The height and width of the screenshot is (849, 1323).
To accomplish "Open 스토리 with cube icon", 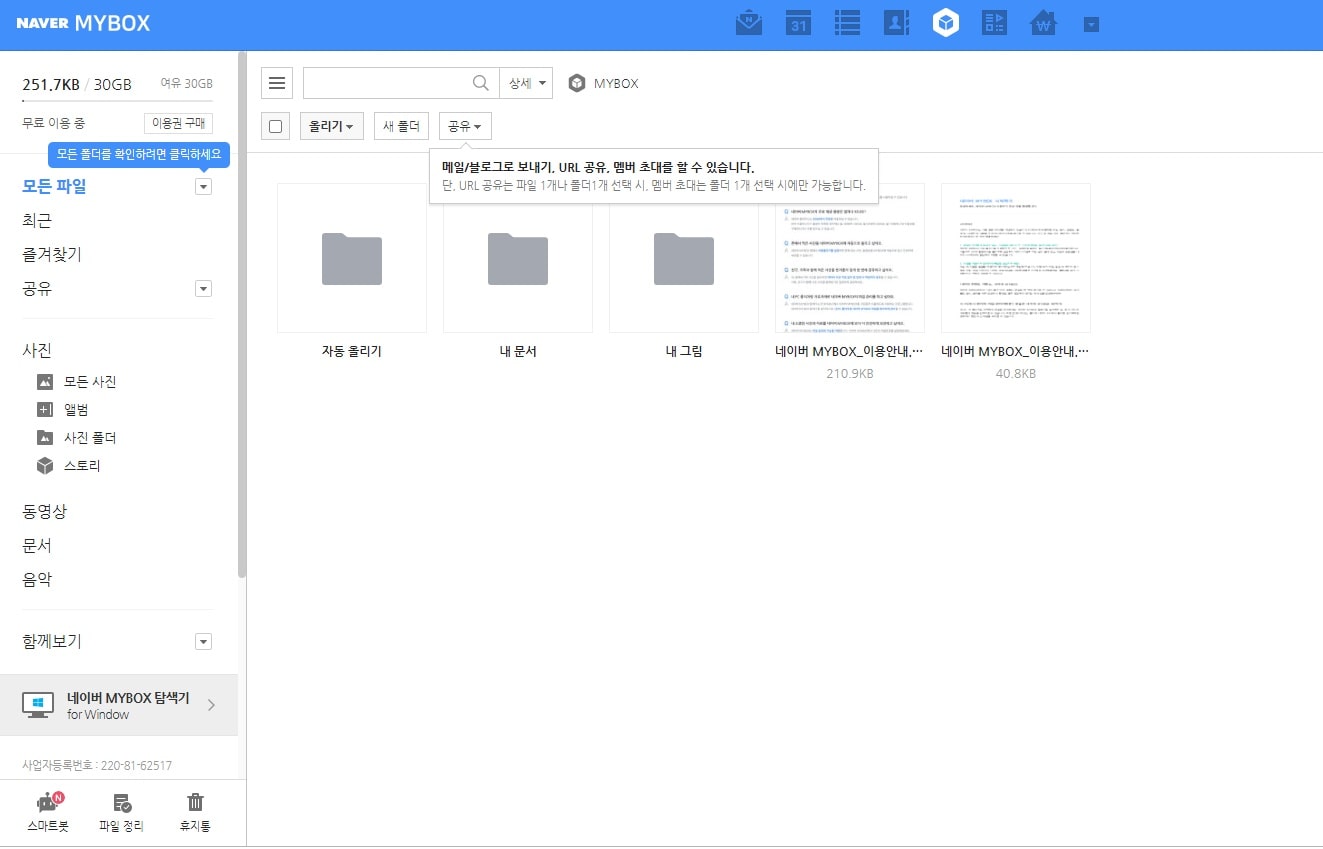I will point(68,465).
